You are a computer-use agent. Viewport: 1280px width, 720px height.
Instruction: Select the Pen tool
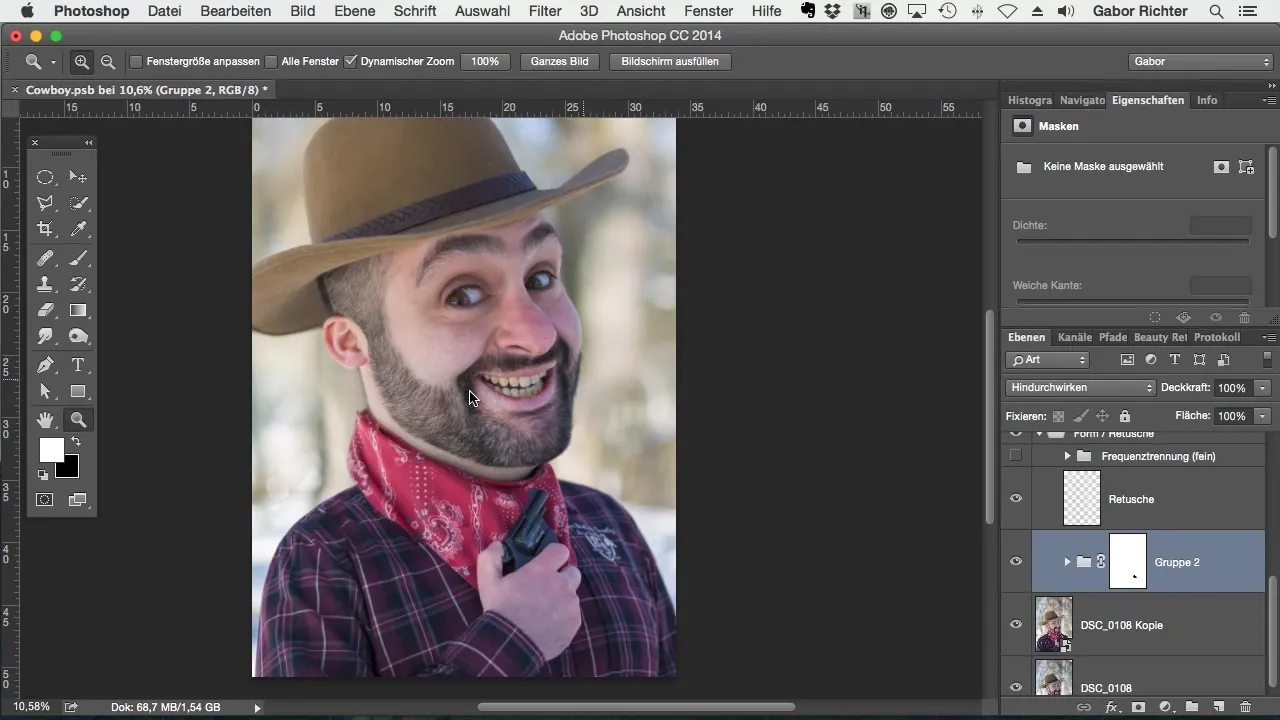(x=45, y=365)
